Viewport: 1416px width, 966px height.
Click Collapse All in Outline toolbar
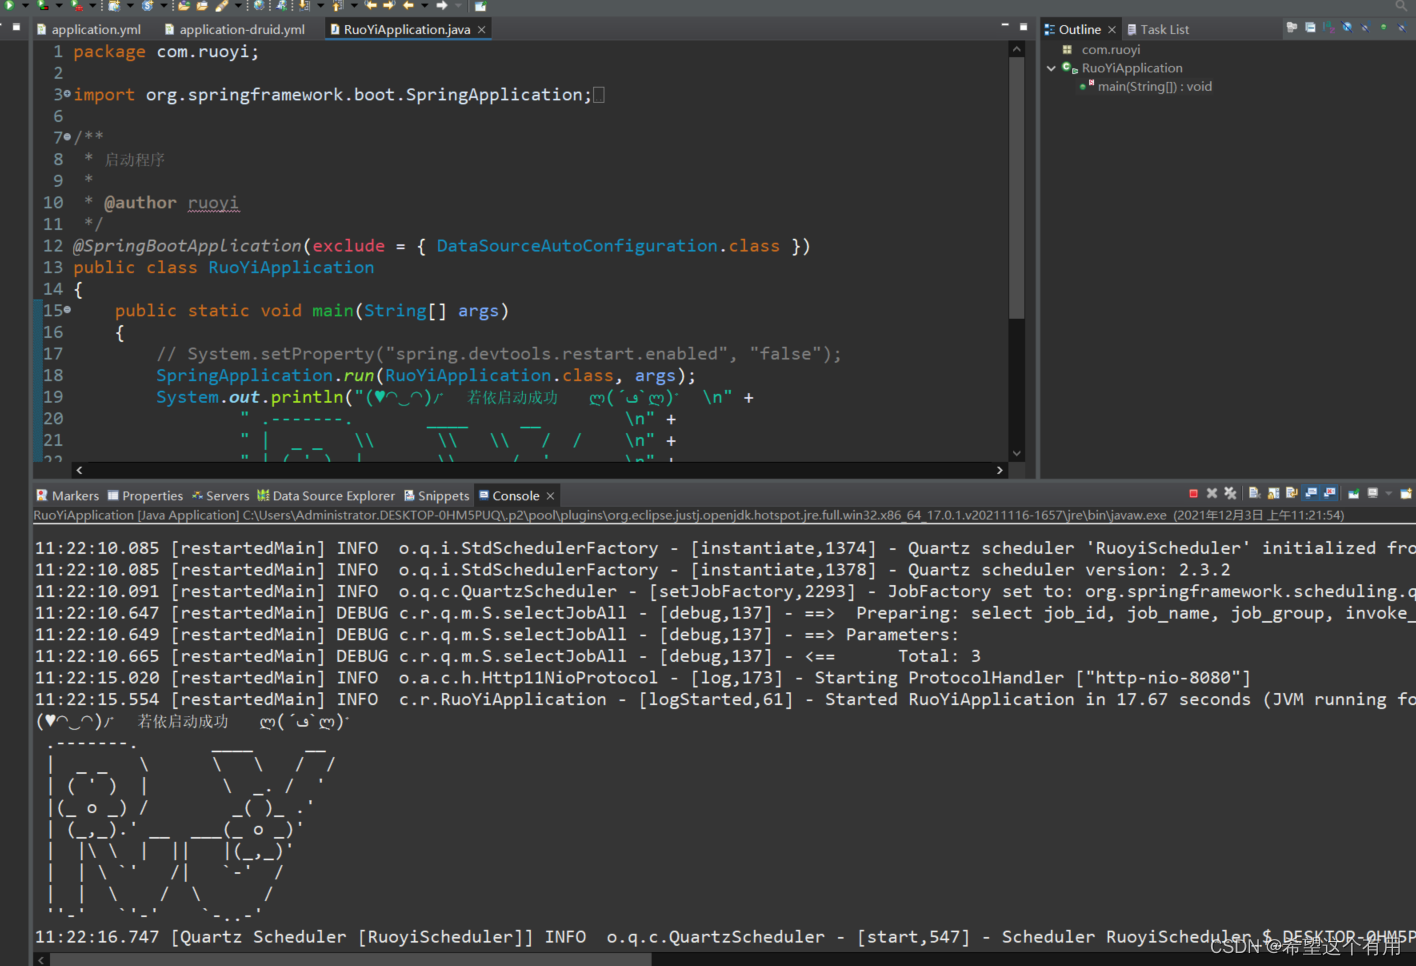(1310, 28)
